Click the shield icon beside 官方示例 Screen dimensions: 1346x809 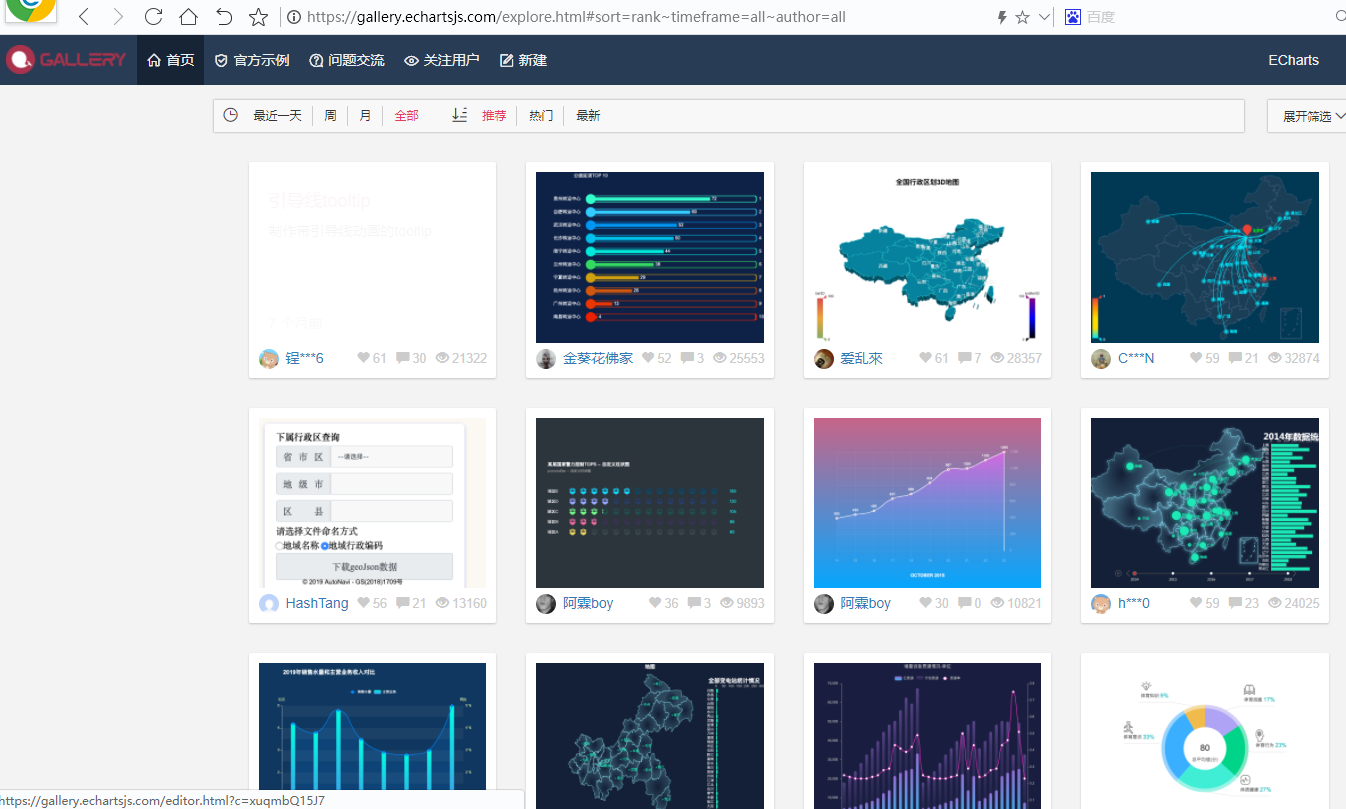click(x=219, y=60)
